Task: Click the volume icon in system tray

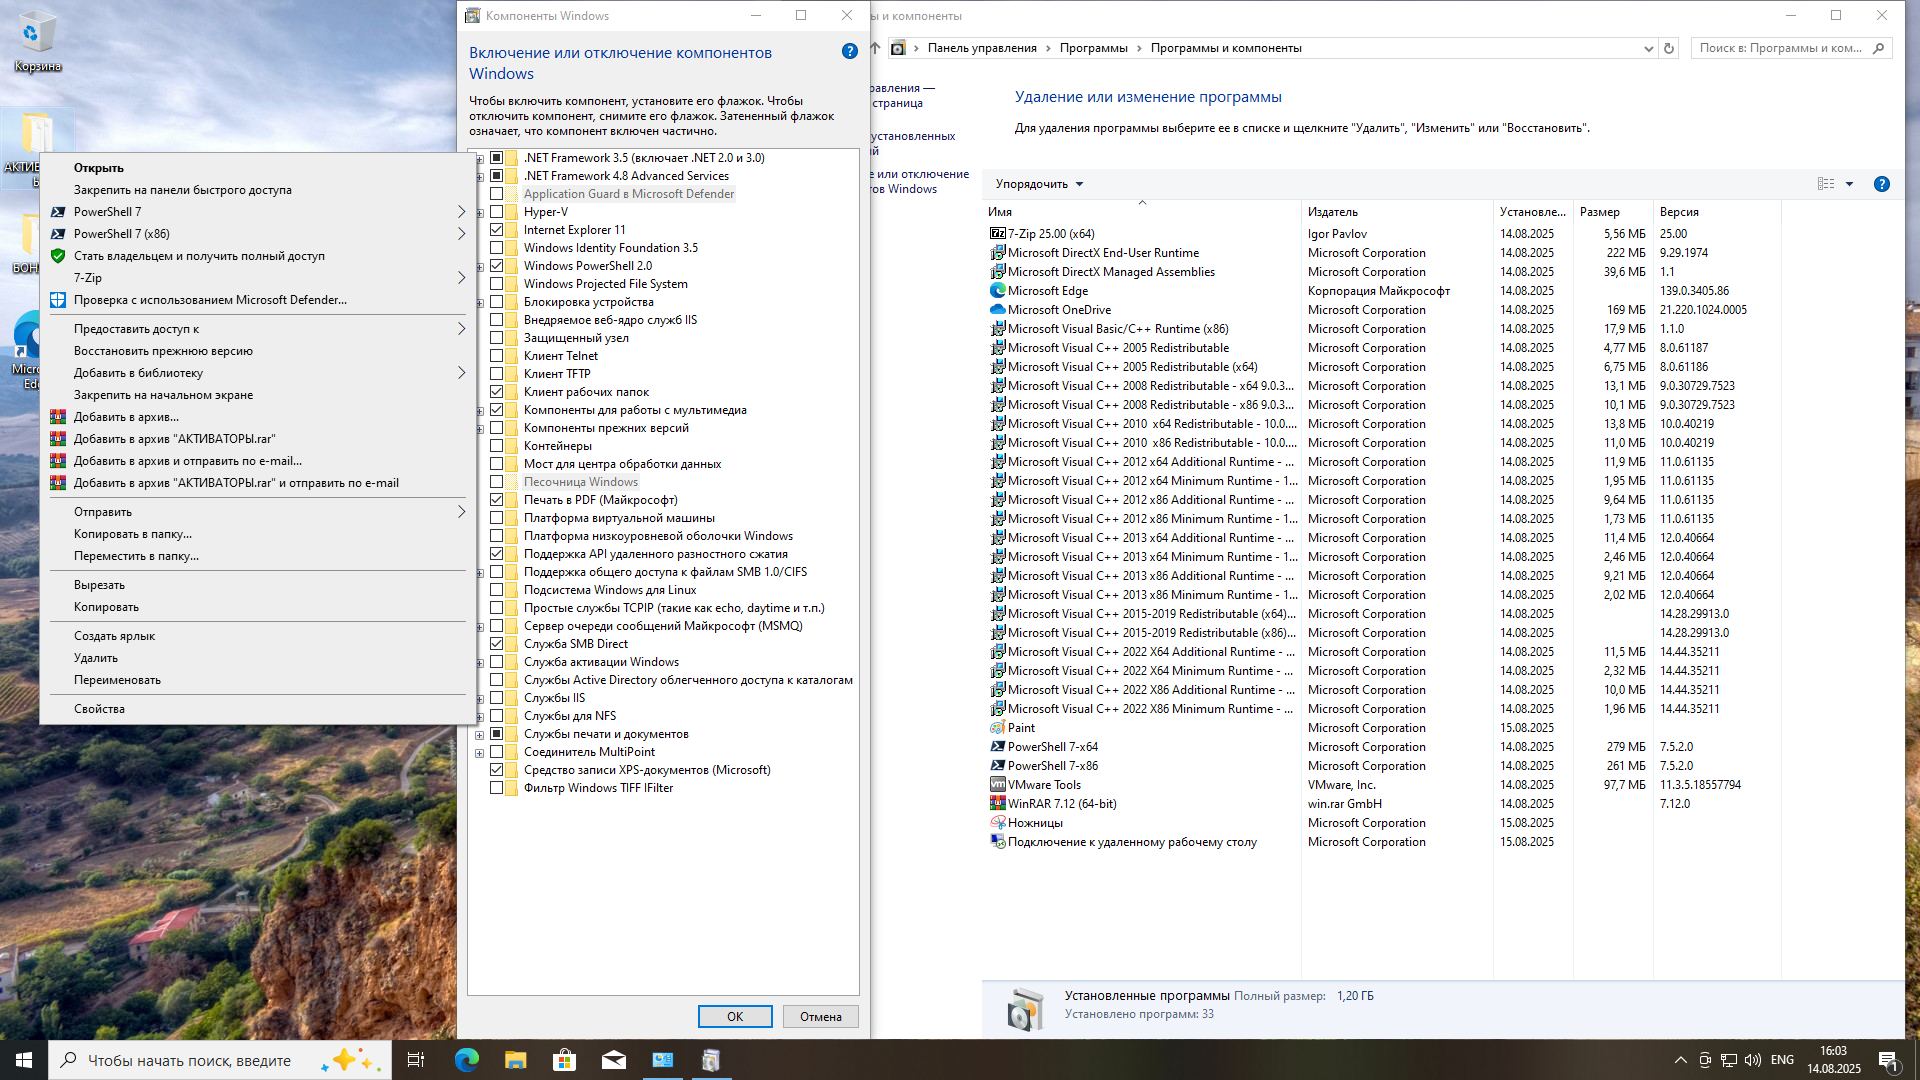Action: [x=1752, y=1060]
